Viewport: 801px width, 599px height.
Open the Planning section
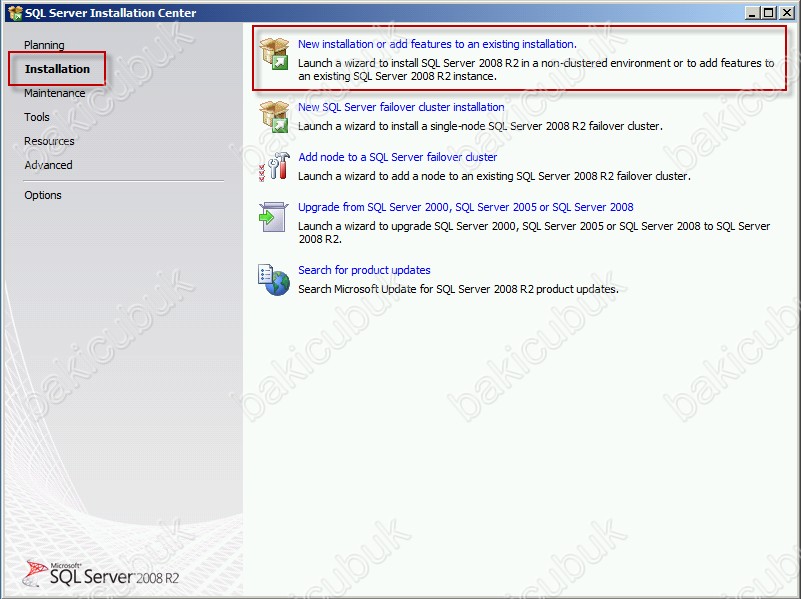(44, 45)
